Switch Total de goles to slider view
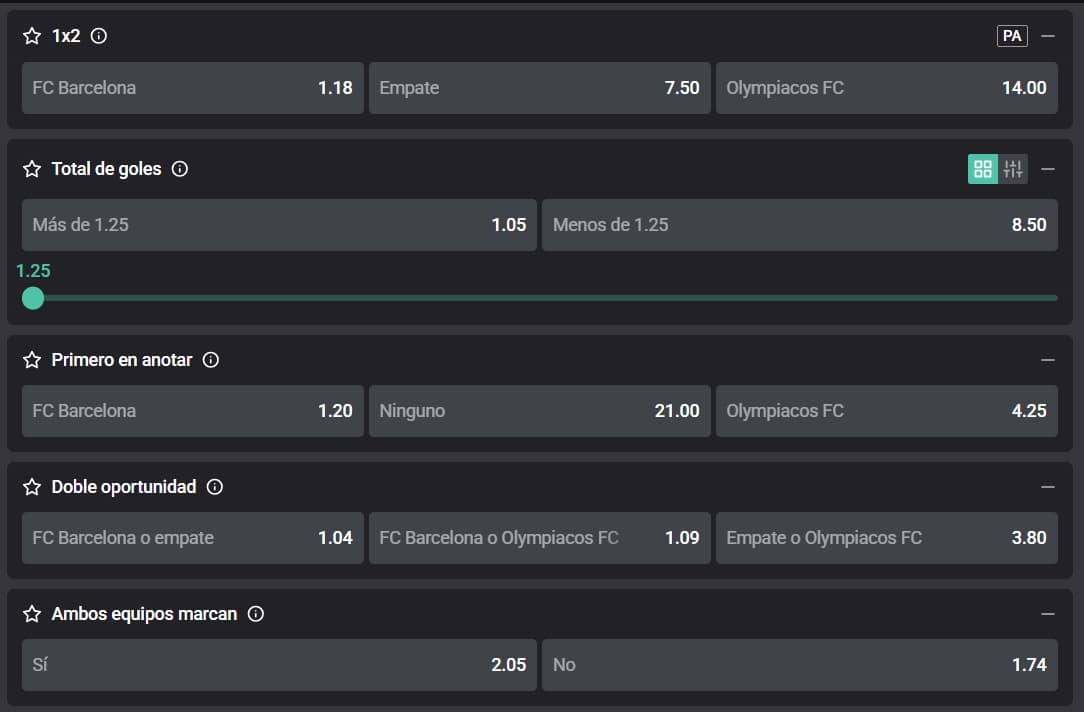Image resolution: width=1084 pixels, height=712 pixels. [1013, 169]
